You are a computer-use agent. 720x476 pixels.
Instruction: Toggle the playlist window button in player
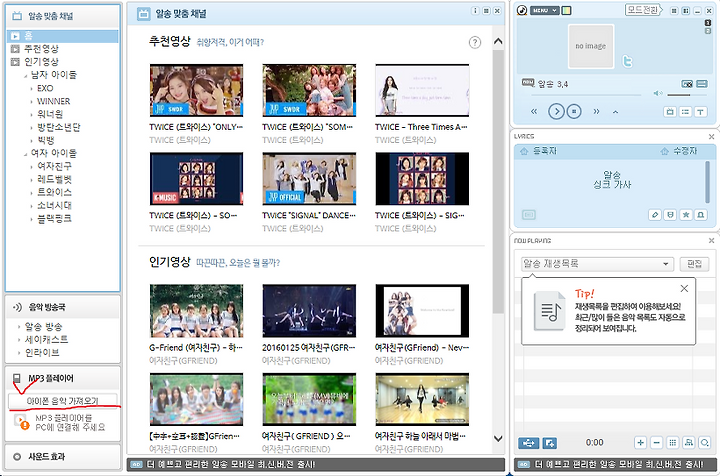click(685, 112)
